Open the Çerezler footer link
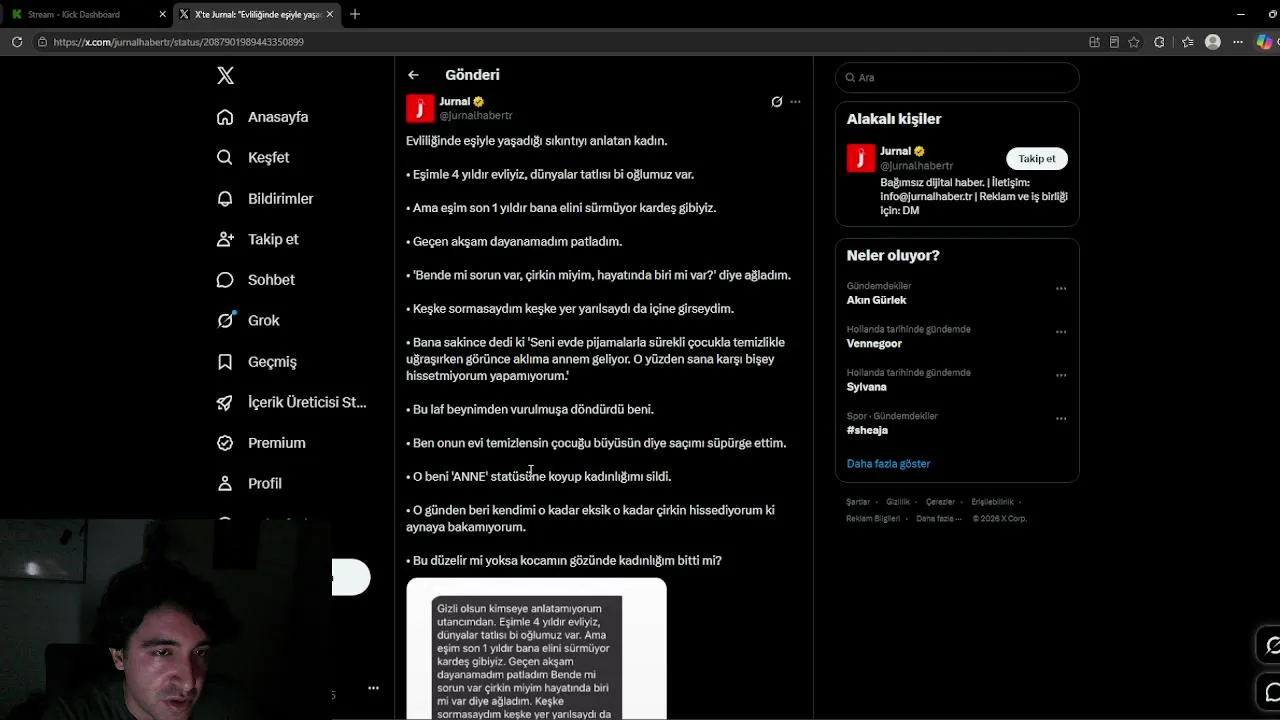The width and height of the screenshot is (1280, 720). 940,502
